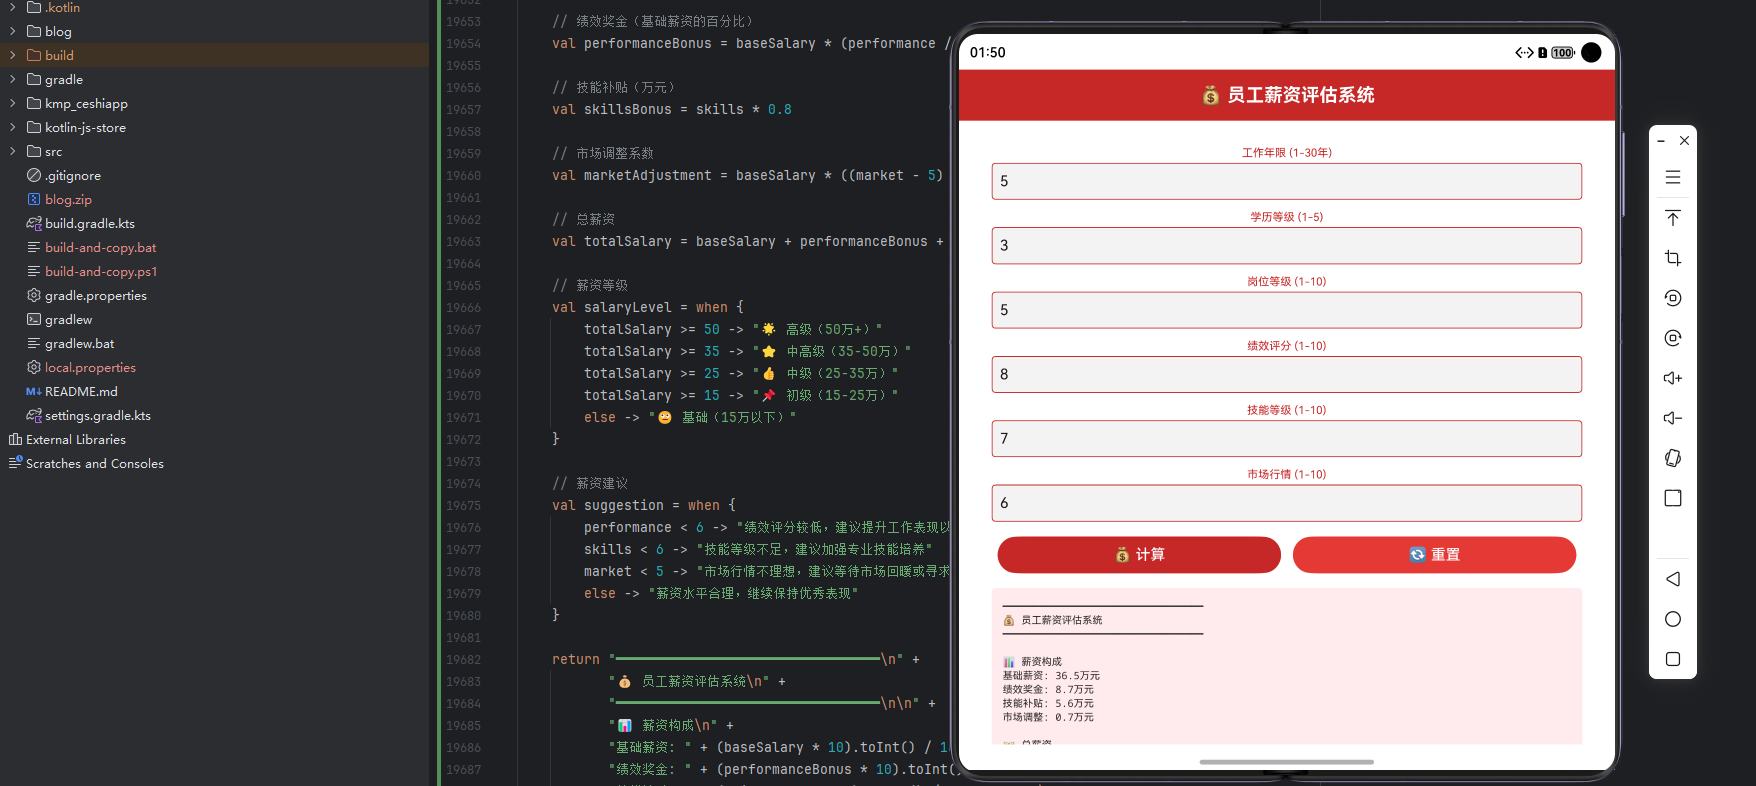Click the emulator connection arrows status icon
The image size is (1756, 786).
1524,53
